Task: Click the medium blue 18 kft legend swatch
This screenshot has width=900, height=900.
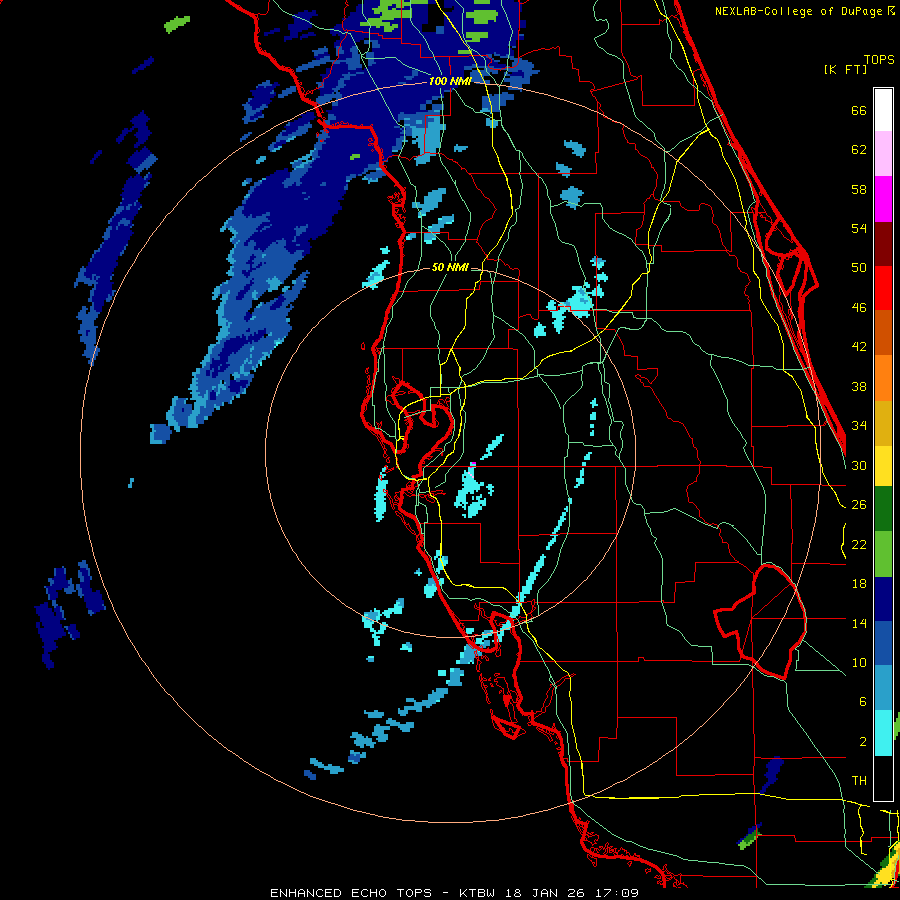Action: tap(883, 643)
